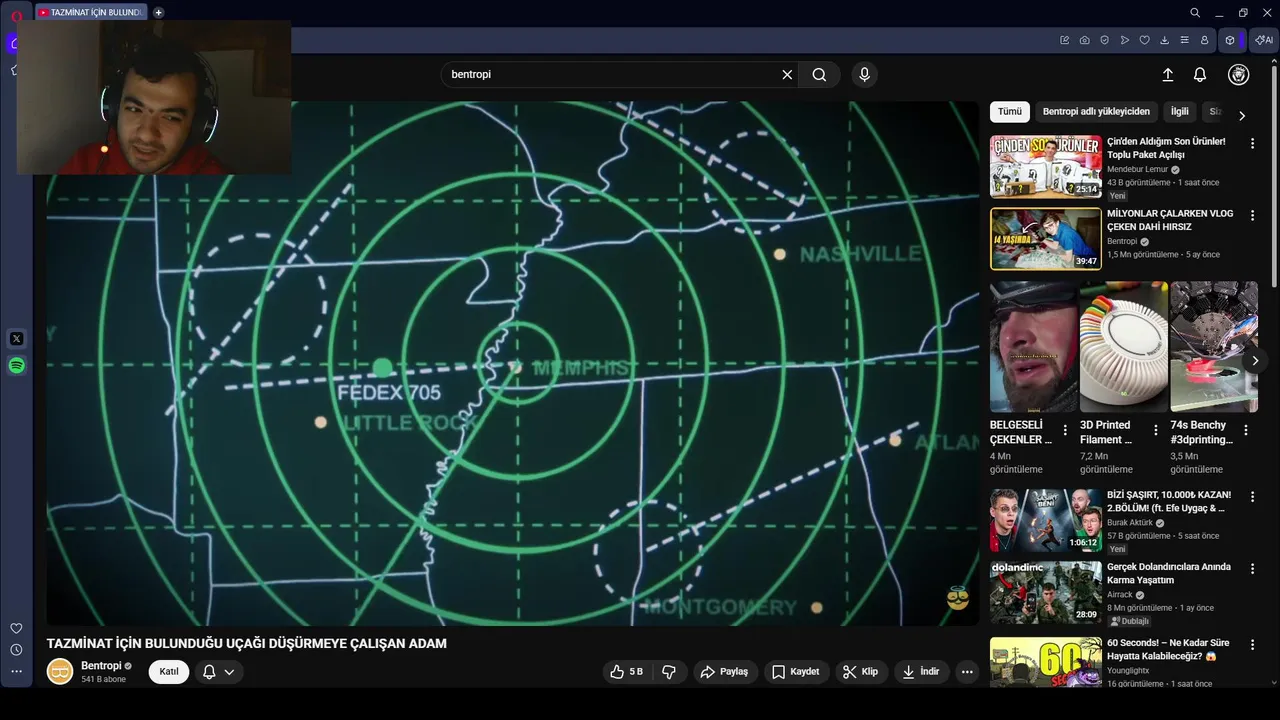Image resolution: width=1280 pixels, height=720 pixels.
Task: Click the Katıl join button
Action: [169, 672]
